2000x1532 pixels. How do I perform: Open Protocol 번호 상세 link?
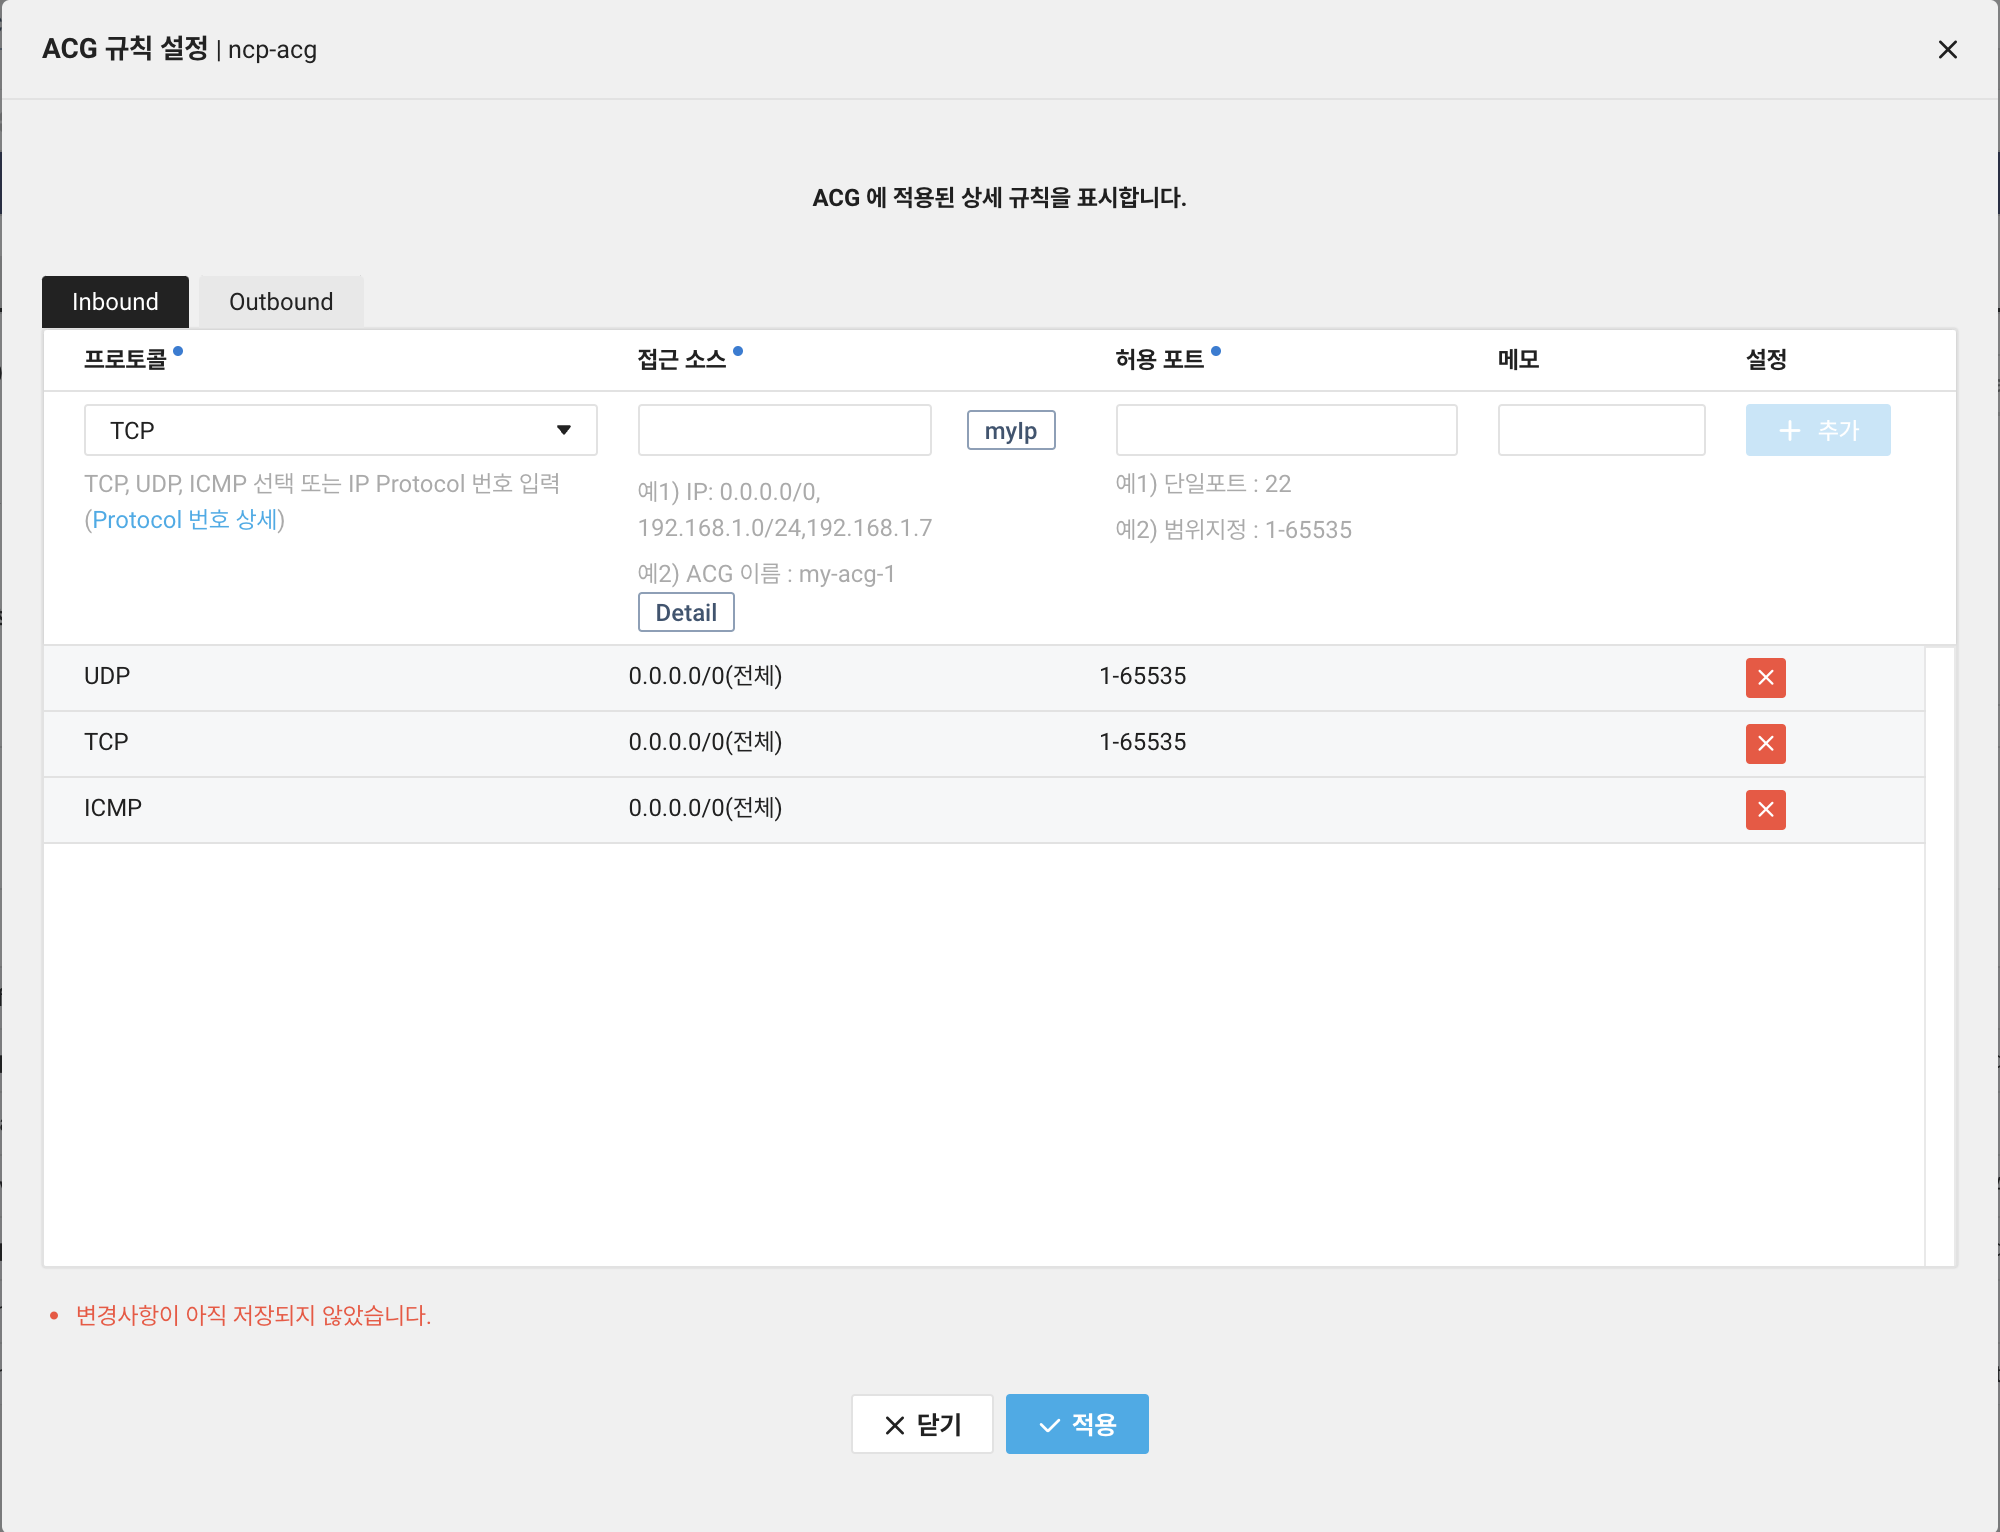(x=185, y=520)
